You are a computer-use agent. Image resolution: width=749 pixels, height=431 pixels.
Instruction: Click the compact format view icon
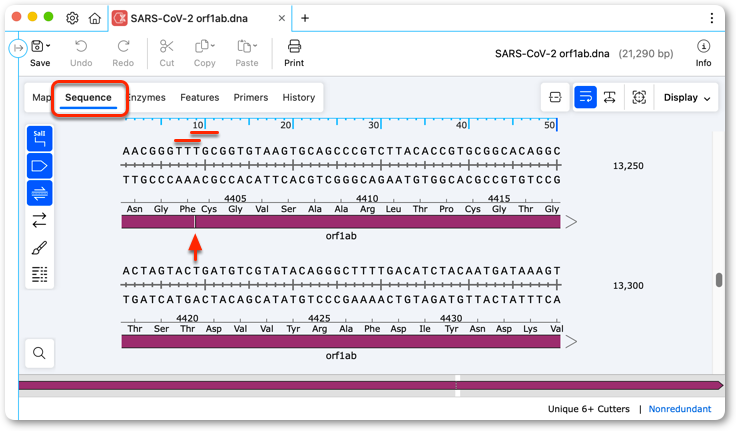pyautogui.click(x=555, y=97)
